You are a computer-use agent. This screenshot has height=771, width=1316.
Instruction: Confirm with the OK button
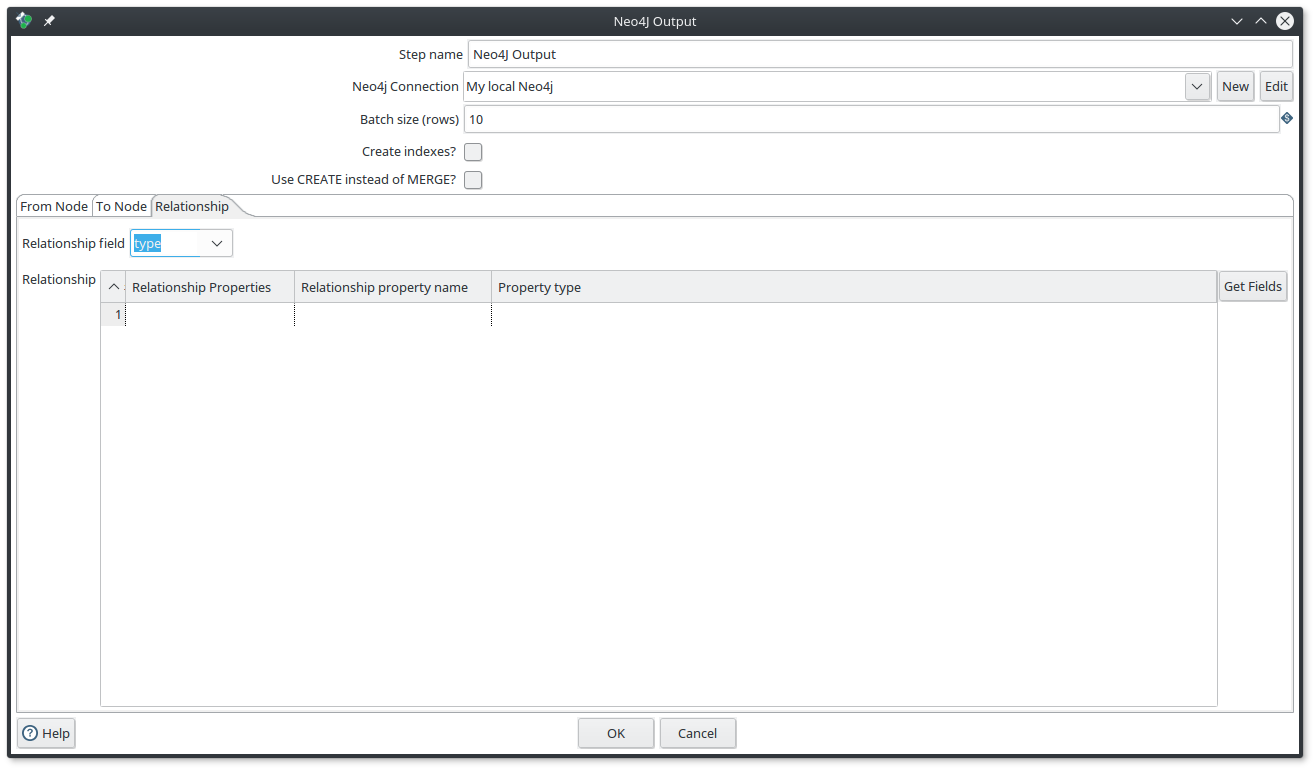coord(616,733)
